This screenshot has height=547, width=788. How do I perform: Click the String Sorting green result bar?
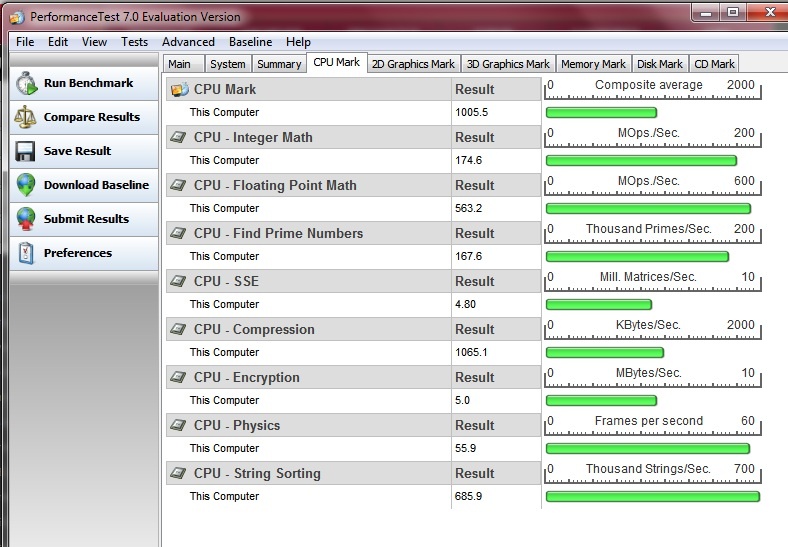[653, 497]
